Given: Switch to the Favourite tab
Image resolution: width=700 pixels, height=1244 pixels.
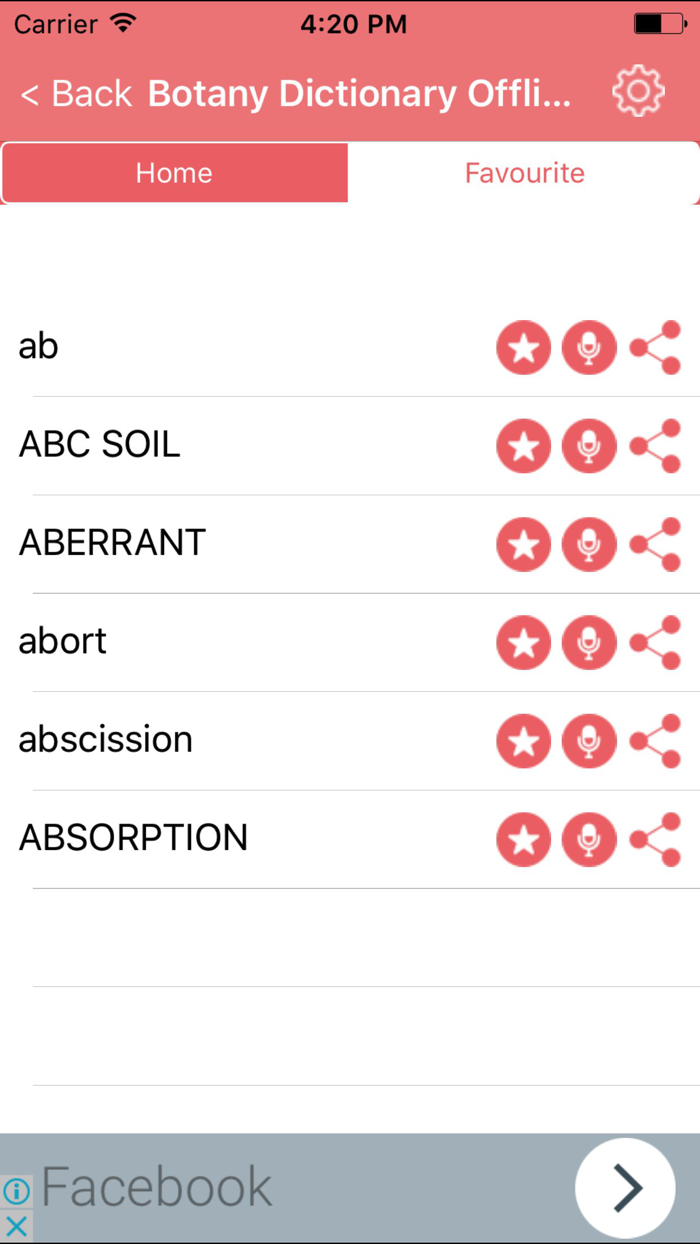Looking at the screenshot, I should click(x=524, y=172).
